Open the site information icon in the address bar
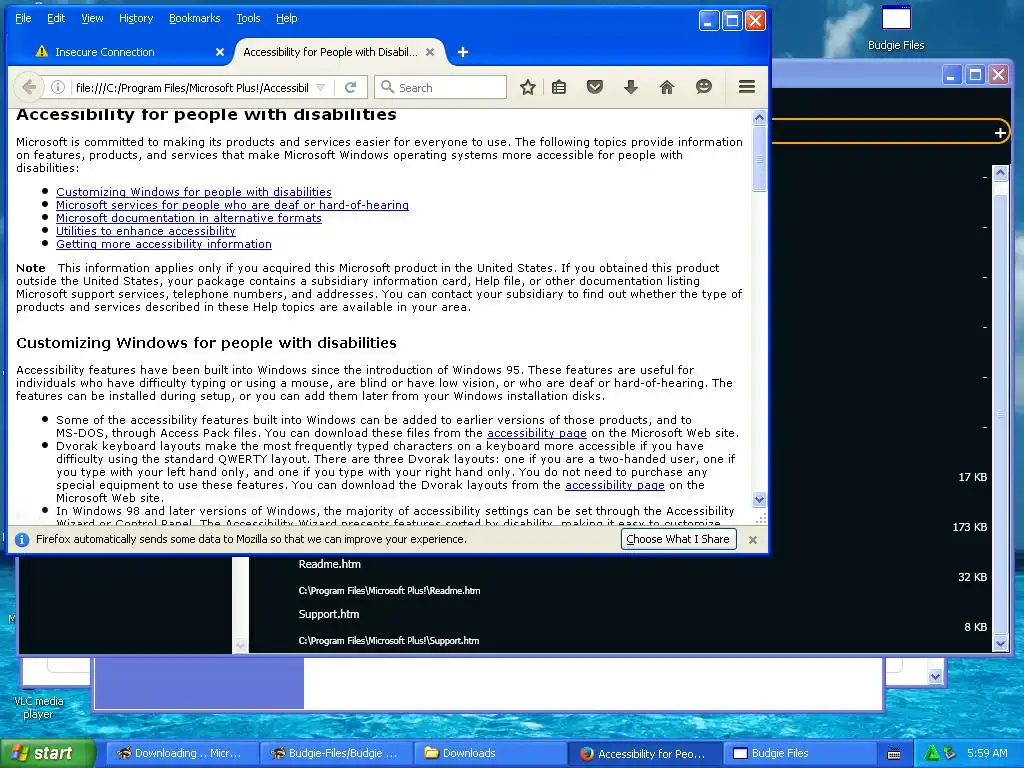1024x768 pixels. click(57, 88)
